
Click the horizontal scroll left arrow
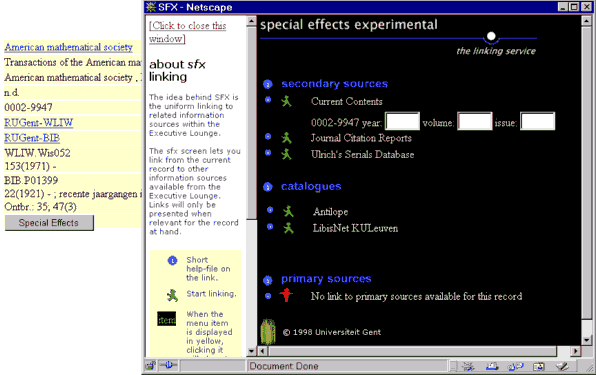coord(262,351)
